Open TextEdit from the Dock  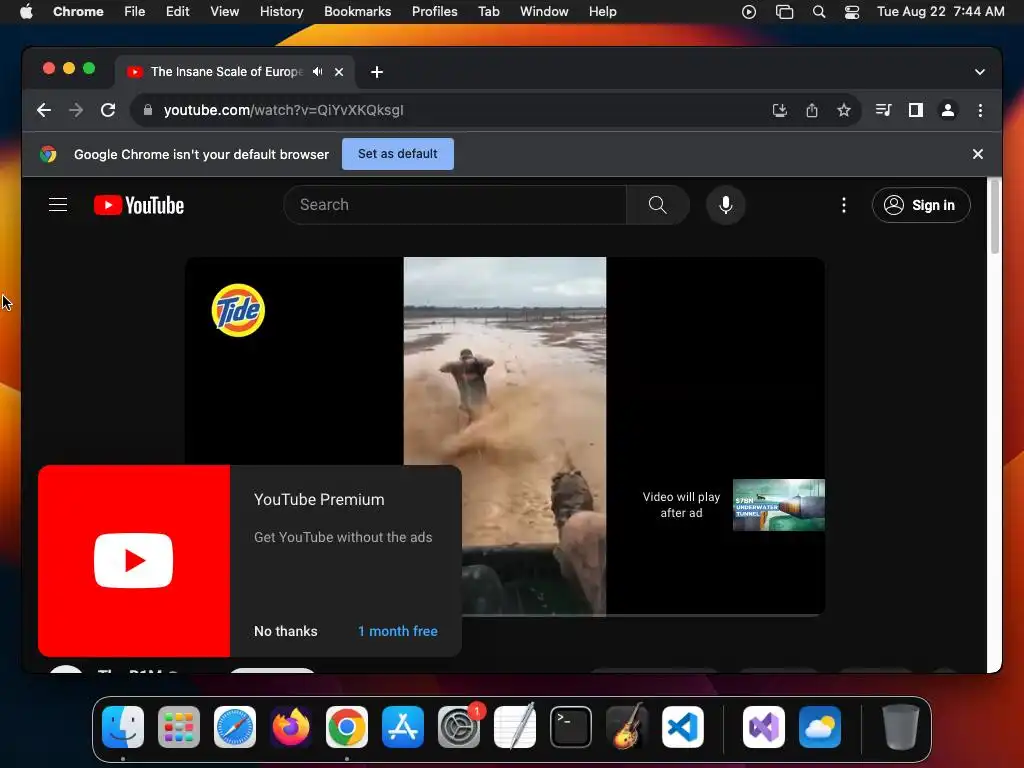click(x=515, y=727)
